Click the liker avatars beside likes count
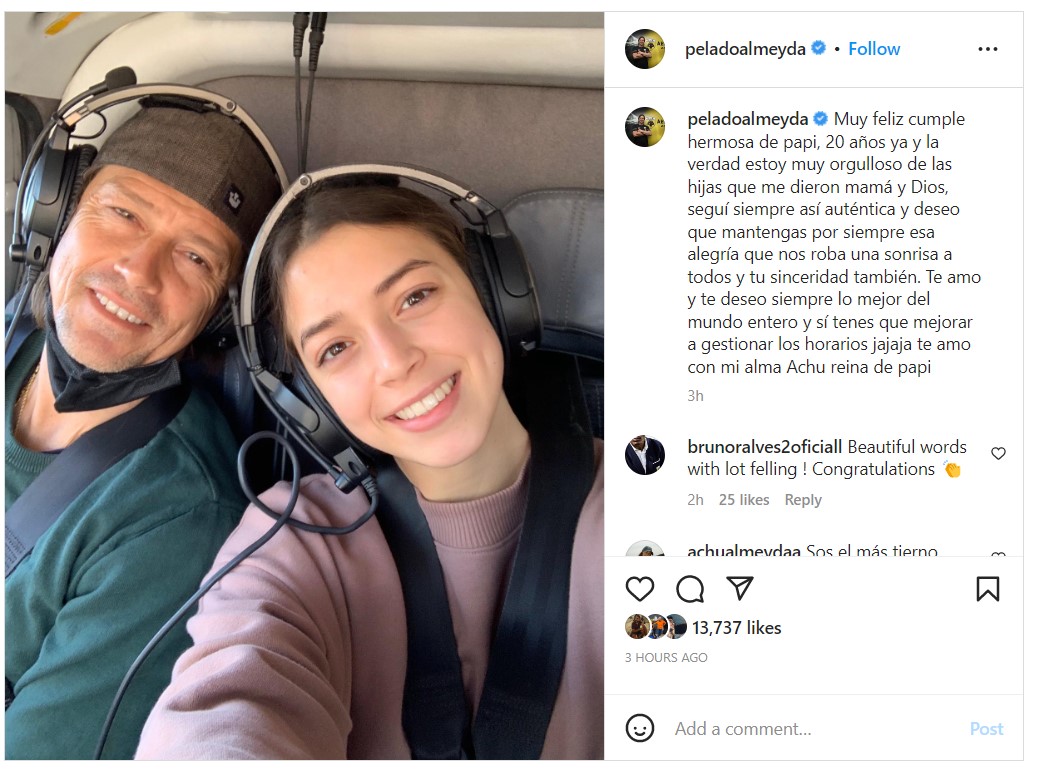 657,627
